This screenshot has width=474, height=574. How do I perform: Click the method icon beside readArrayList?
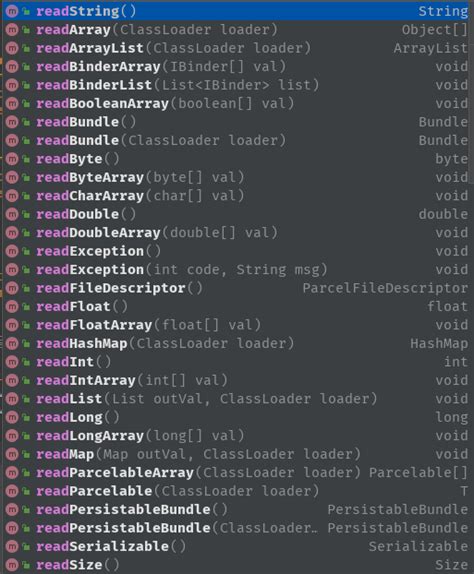click(x=12, y=48)
